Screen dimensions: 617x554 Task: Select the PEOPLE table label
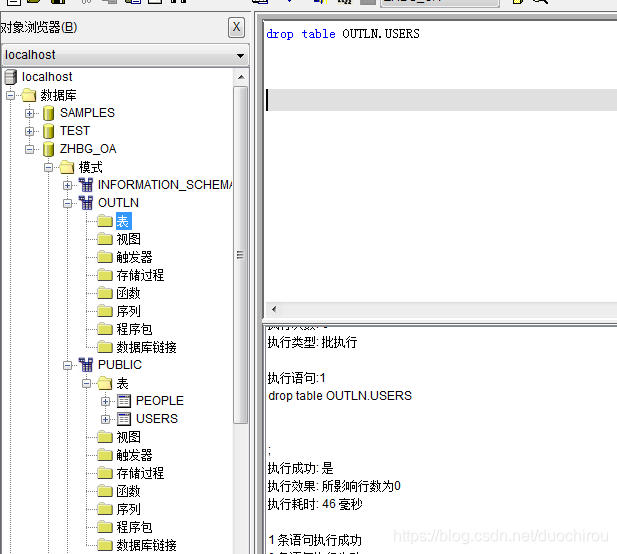tap(160, 401)
